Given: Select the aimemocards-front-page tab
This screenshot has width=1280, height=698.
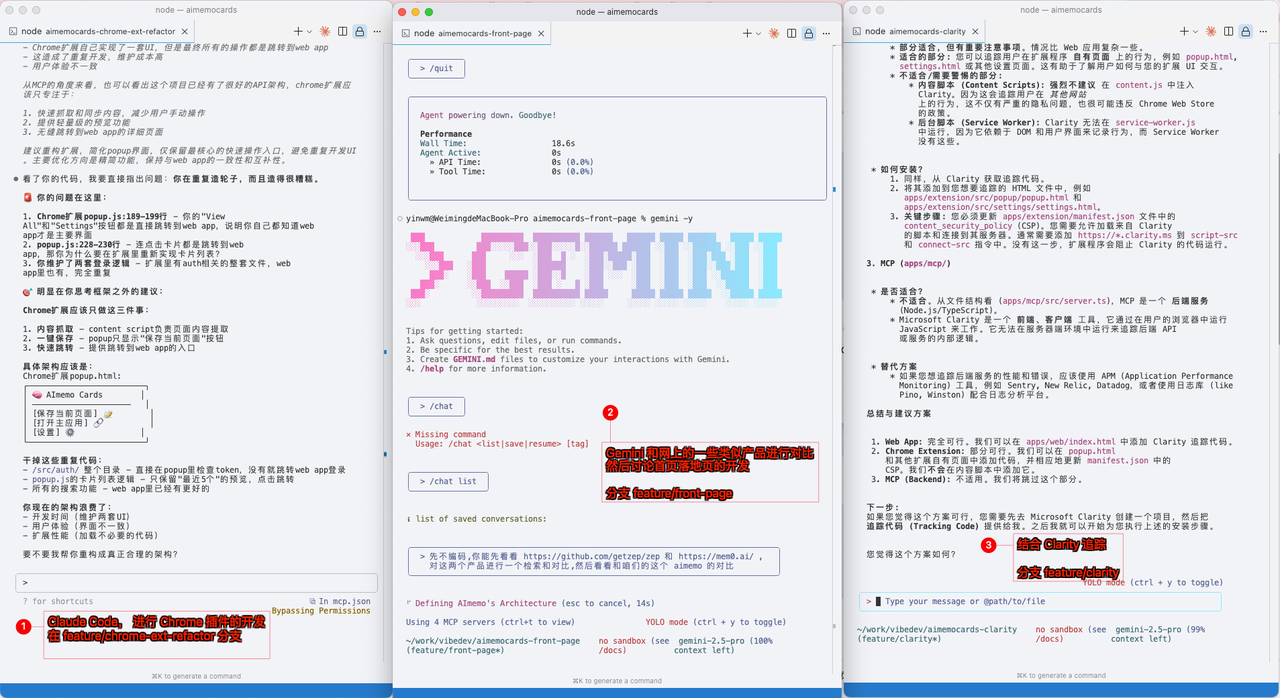Looking at the screenshot, I should [472, 32].
